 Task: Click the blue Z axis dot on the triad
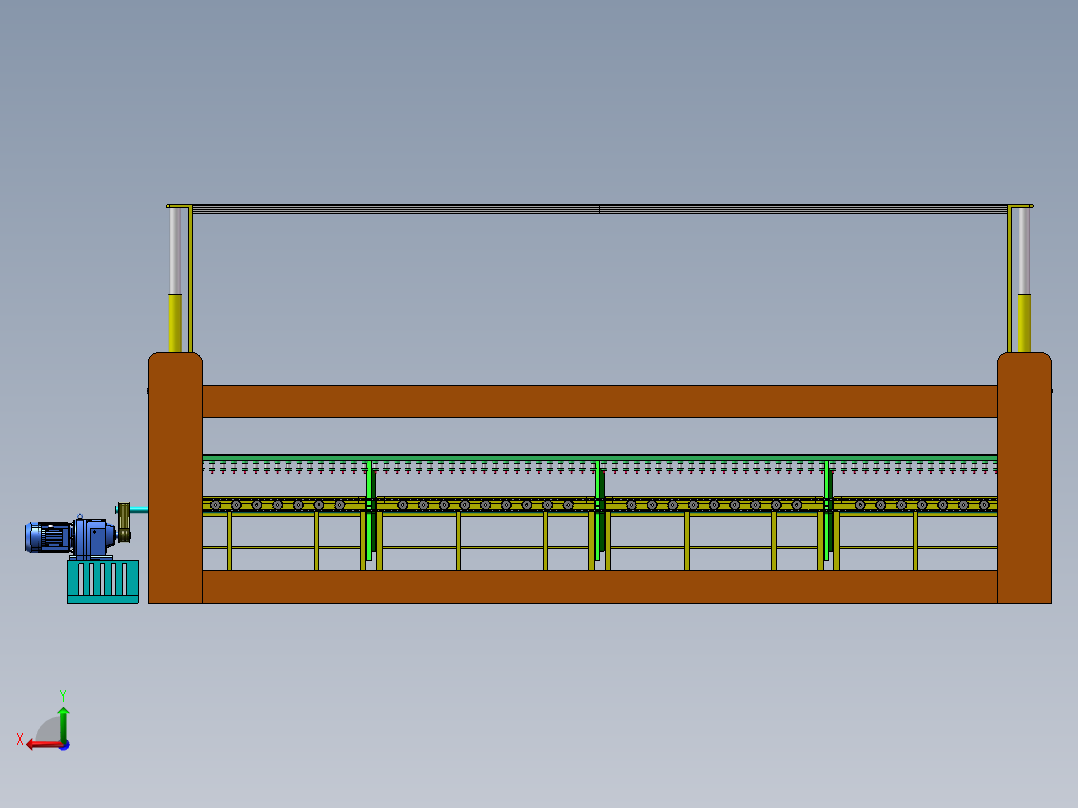pos(64,745)
